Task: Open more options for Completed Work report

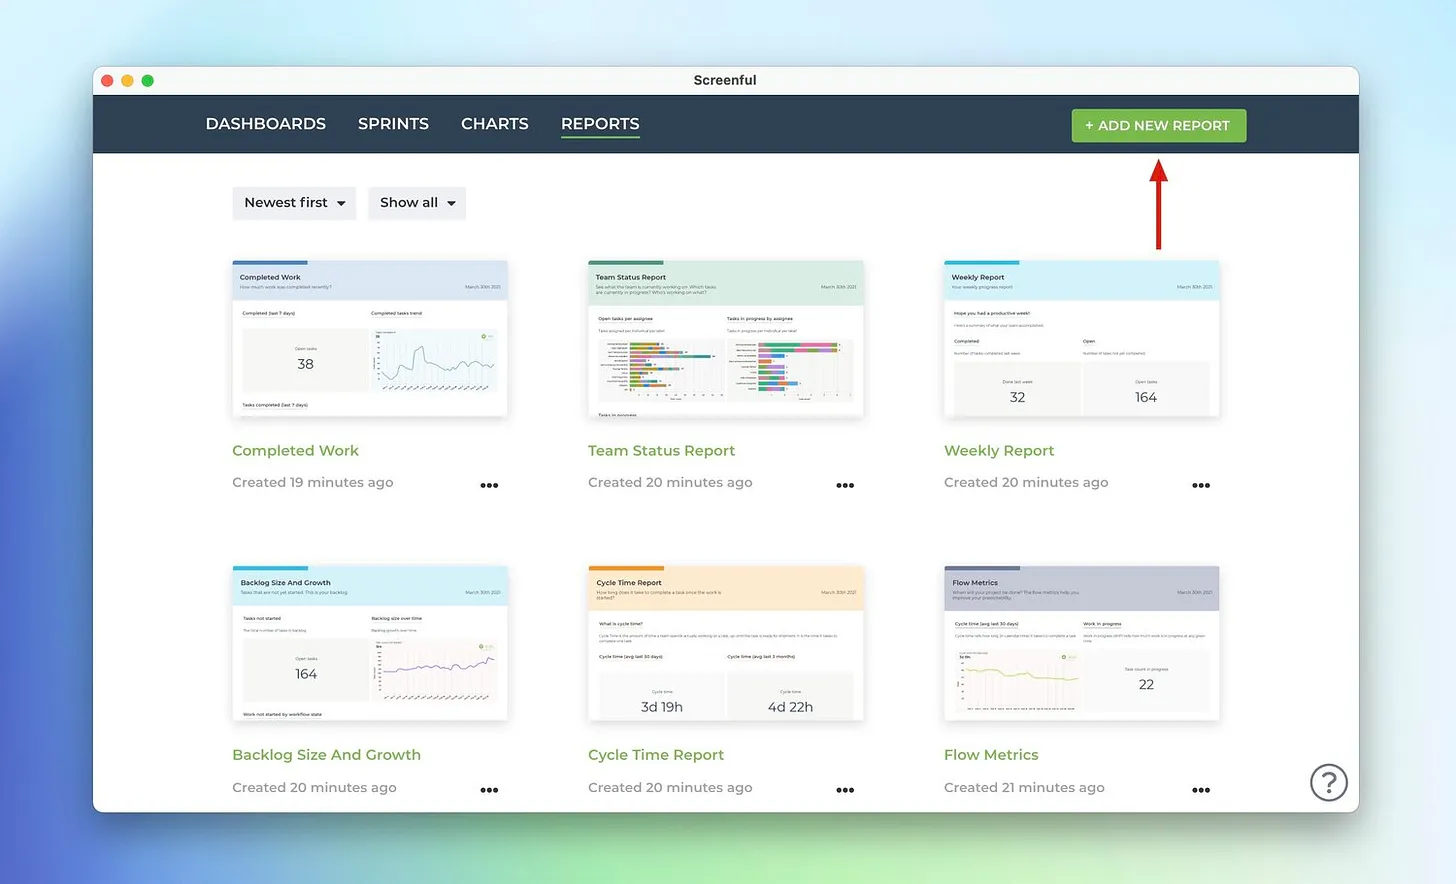Action: (489, 485)
